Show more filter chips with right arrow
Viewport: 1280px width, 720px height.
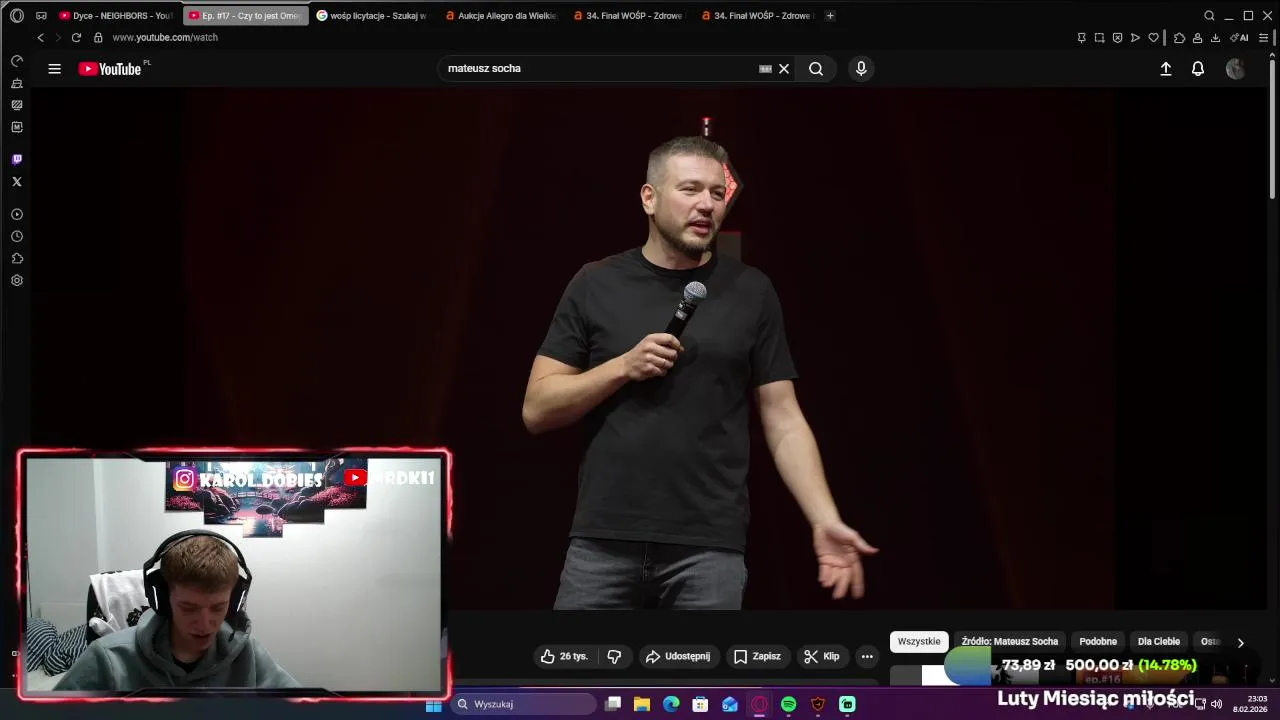tap(1241, 643)
